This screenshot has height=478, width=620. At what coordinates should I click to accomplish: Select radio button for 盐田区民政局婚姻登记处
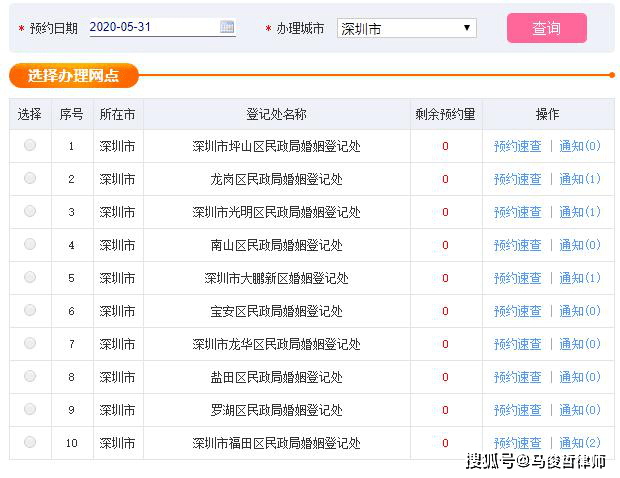point(30,376)
